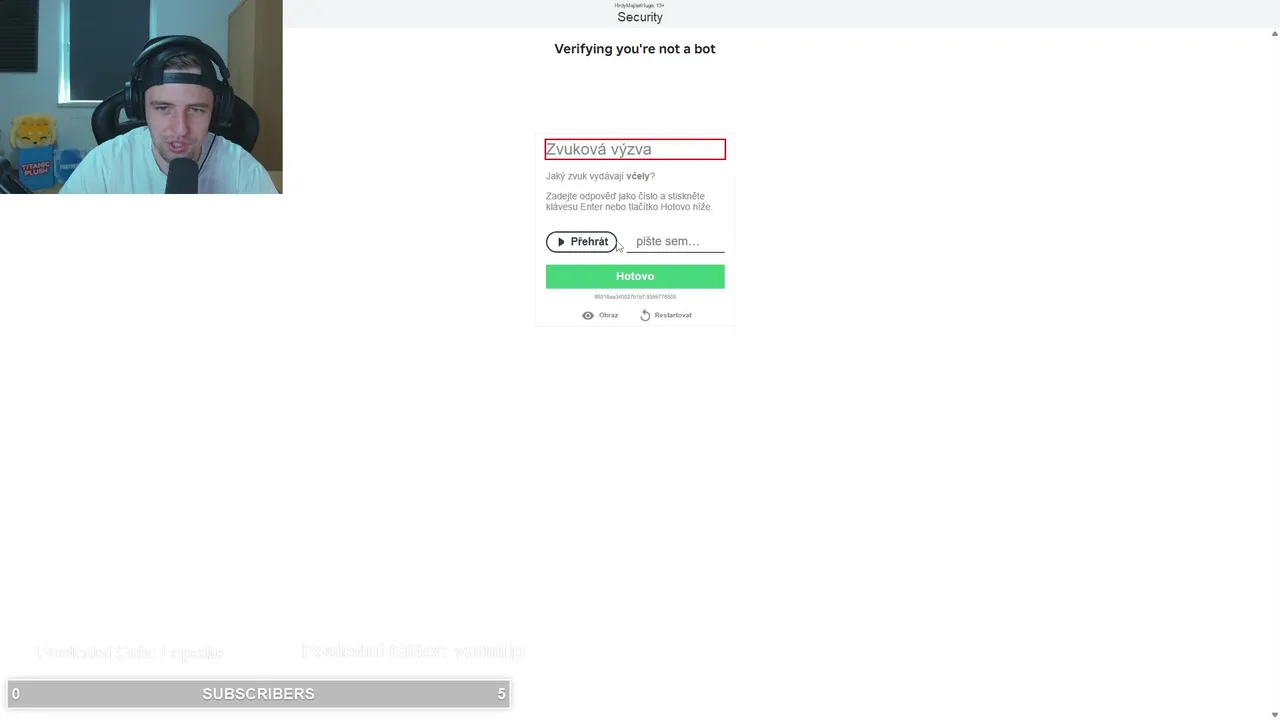
Task: Click the scrollbar down arrow at bottom right
Action: (x=1274, y=714)
